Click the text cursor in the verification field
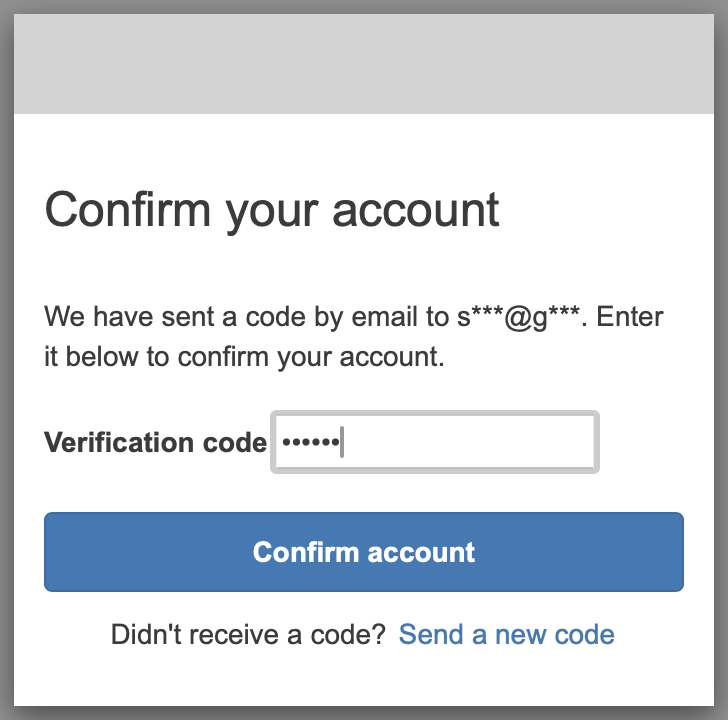The width and height of the screenshot is (728, 720). coord(342,442)
